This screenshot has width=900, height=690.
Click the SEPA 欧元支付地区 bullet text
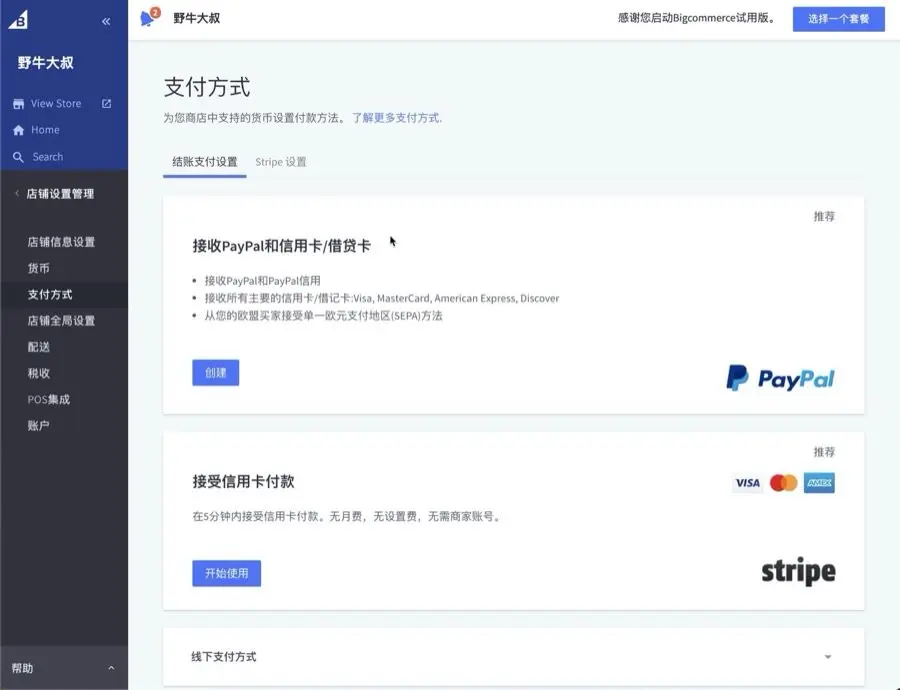coord(324,316)
